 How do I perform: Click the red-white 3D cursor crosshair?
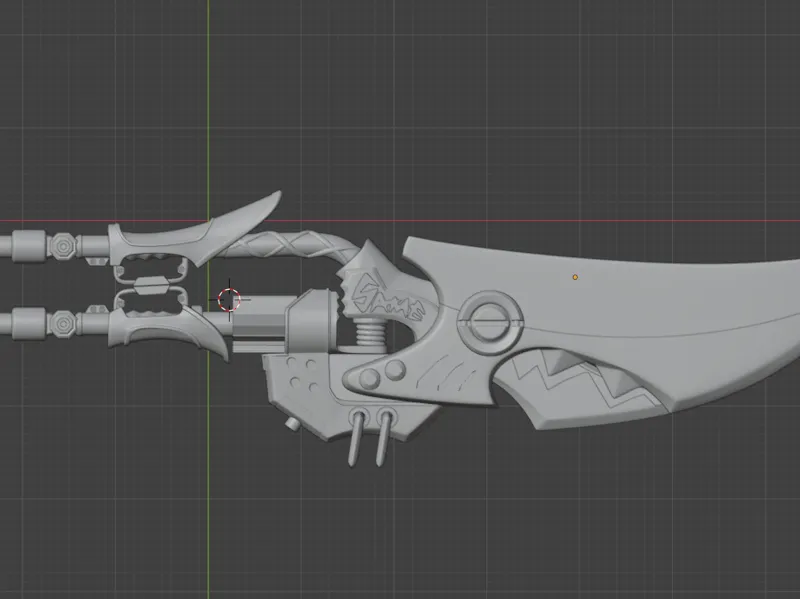[229, 300]
